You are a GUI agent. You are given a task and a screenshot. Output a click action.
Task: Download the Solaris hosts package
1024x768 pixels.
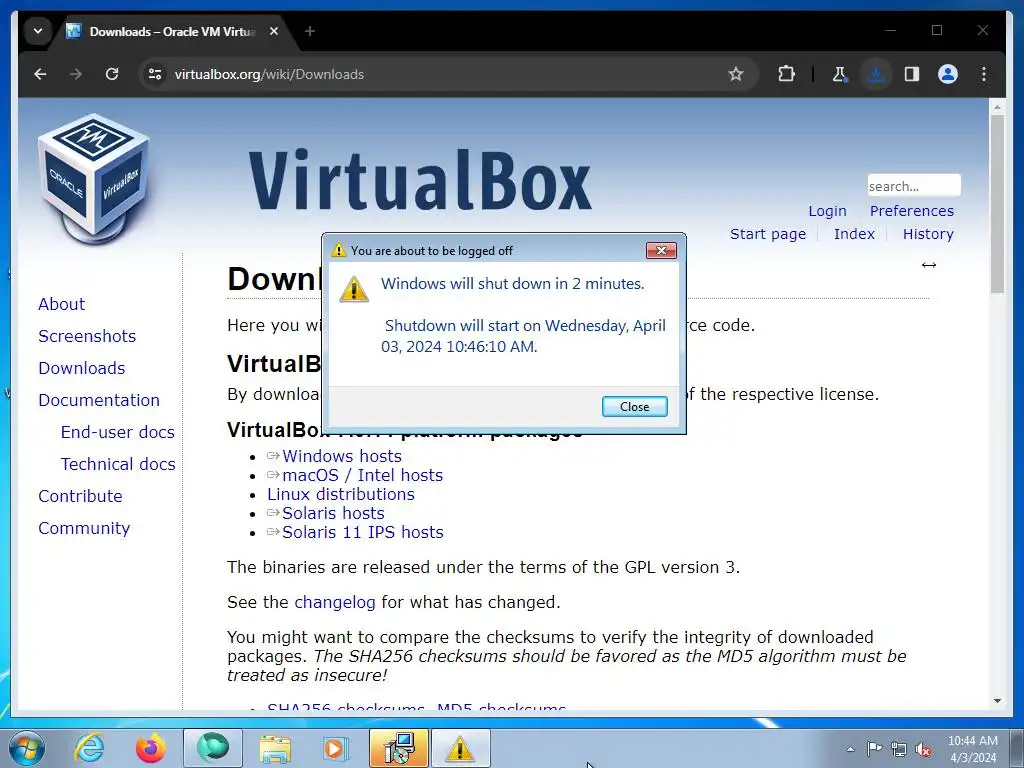point(333,513)
